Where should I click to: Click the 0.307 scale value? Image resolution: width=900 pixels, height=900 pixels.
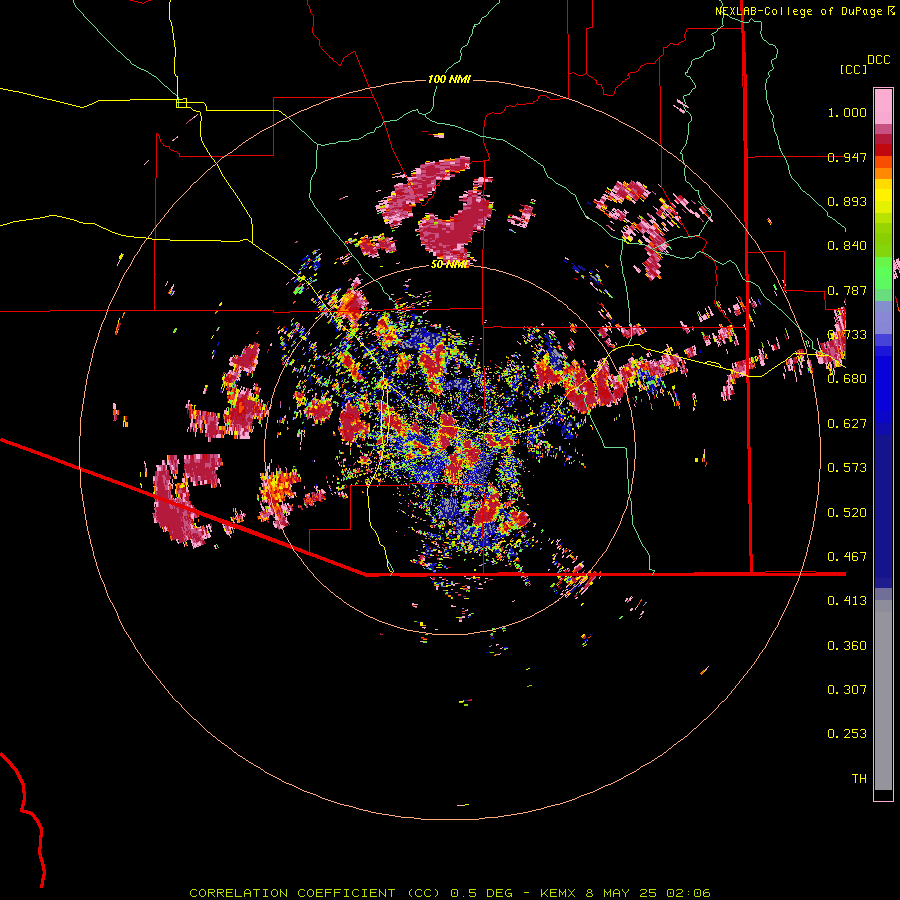(847, 690)
